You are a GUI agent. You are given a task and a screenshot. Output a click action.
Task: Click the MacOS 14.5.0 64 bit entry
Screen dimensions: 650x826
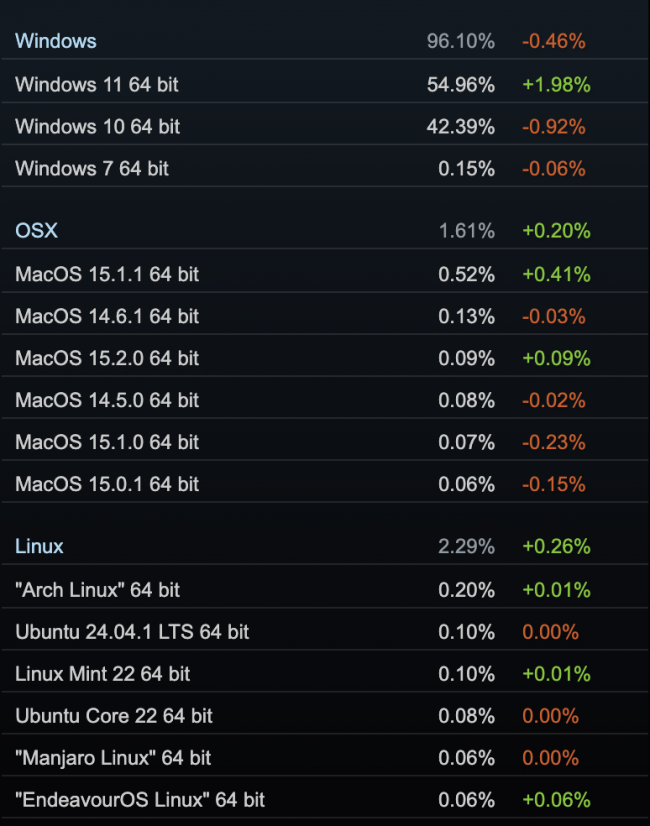(x=107, y=400)
